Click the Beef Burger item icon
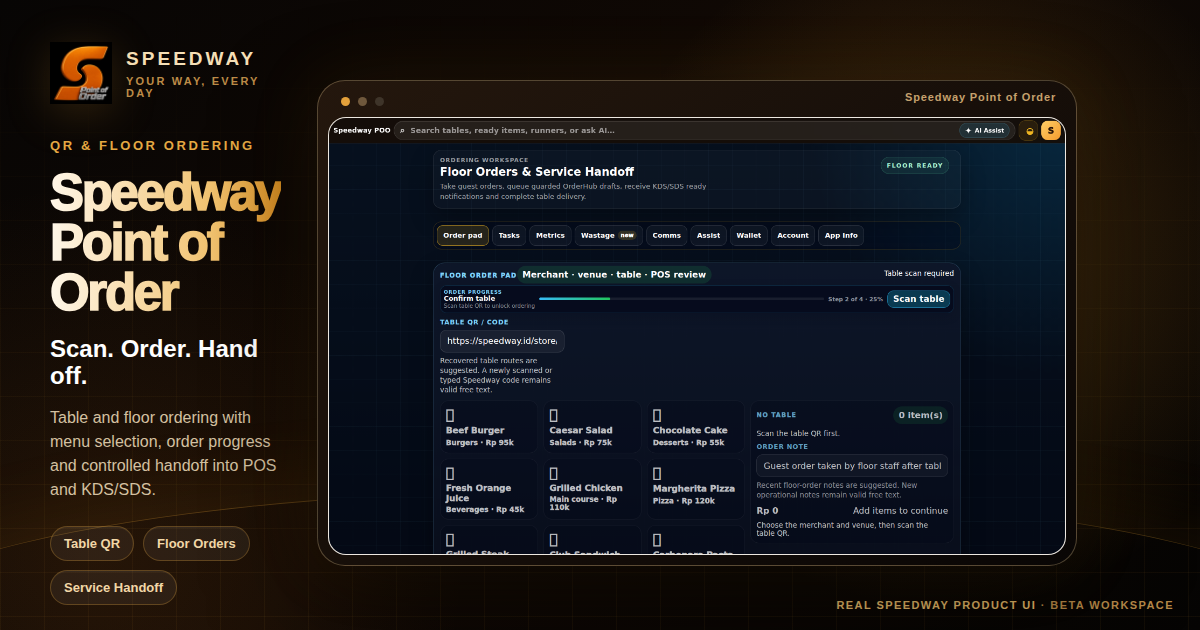Screen dimensions: 1200x630 click(450, 415)
